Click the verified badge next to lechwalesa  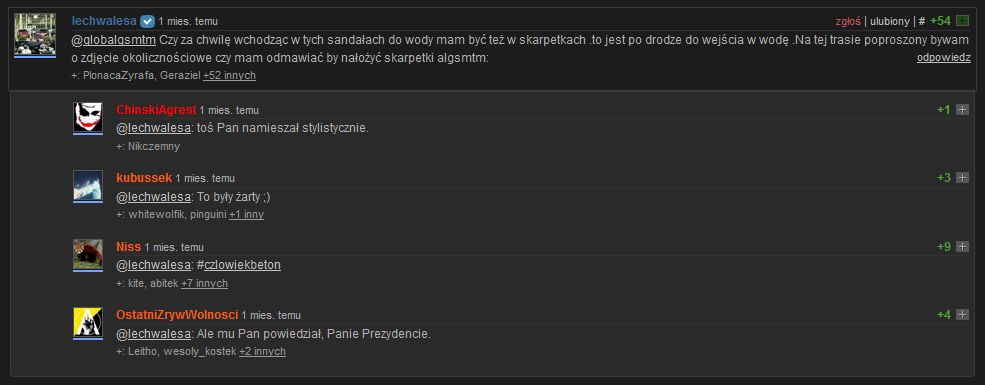pos(147,21)
